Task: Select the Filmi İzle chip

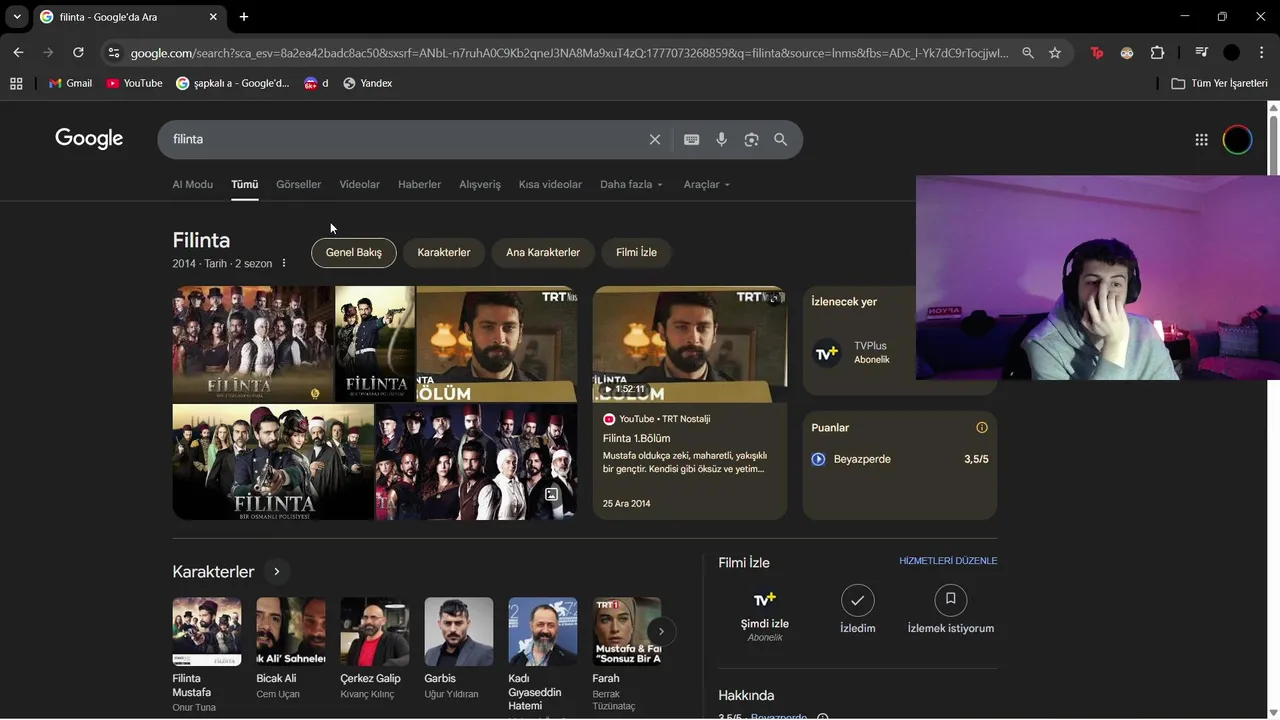Action: coord(636,253)
